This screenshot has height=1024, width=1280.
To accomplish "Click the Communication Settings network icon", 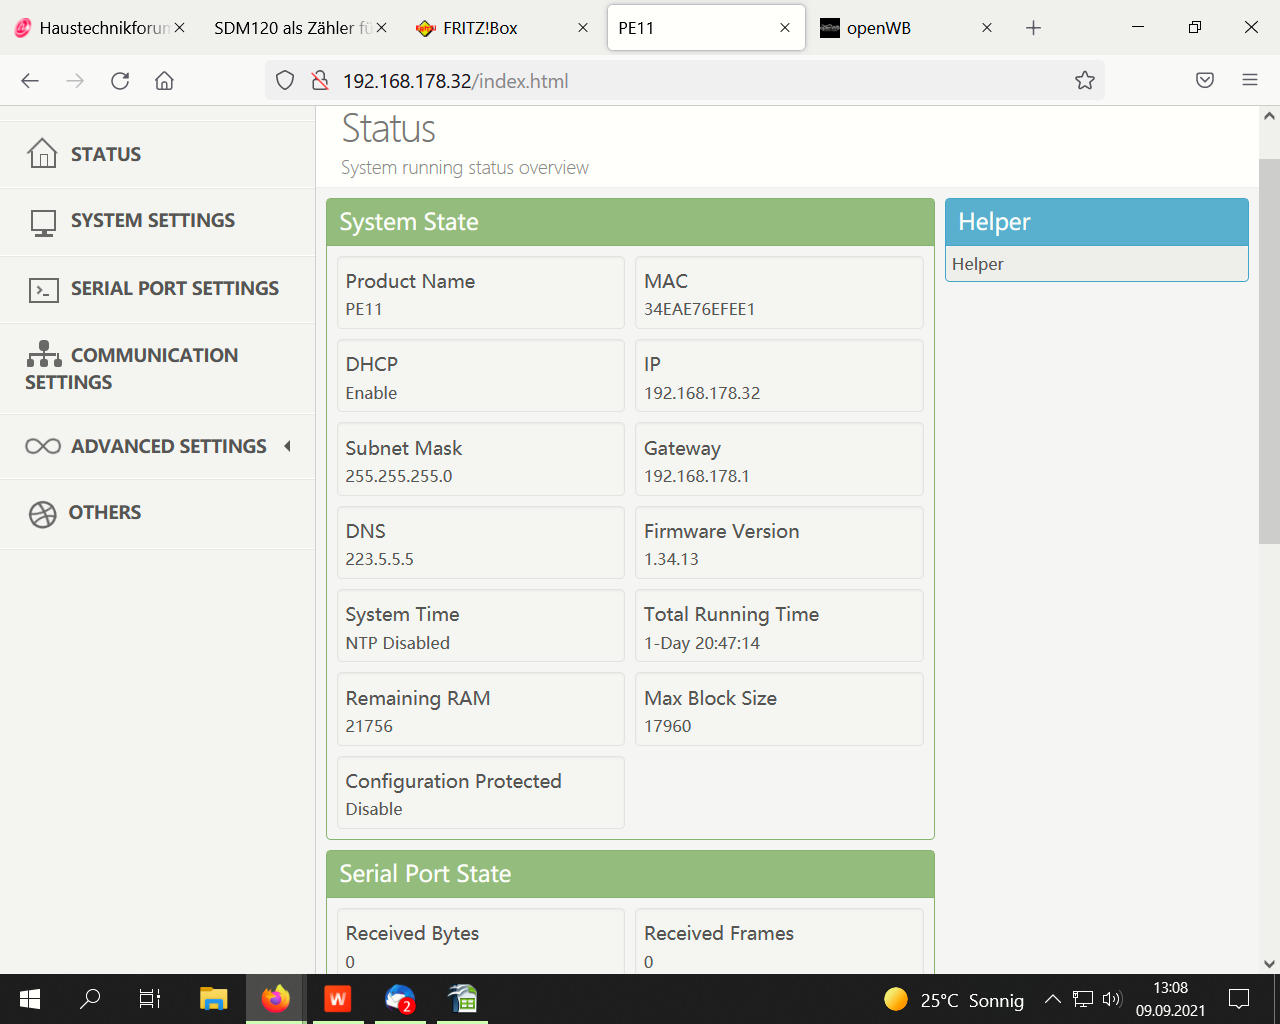I will (x=44, y=354).
